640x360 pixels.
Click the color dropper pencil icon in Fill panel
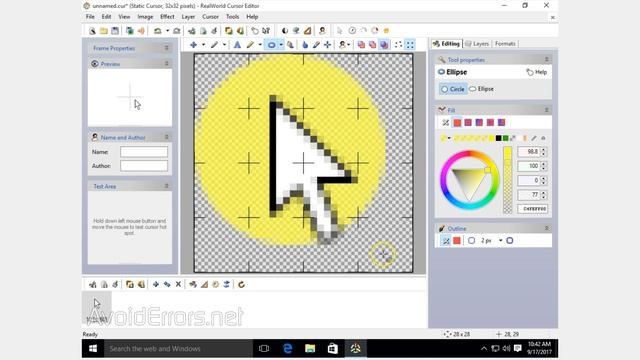click(x=534, y=138)
